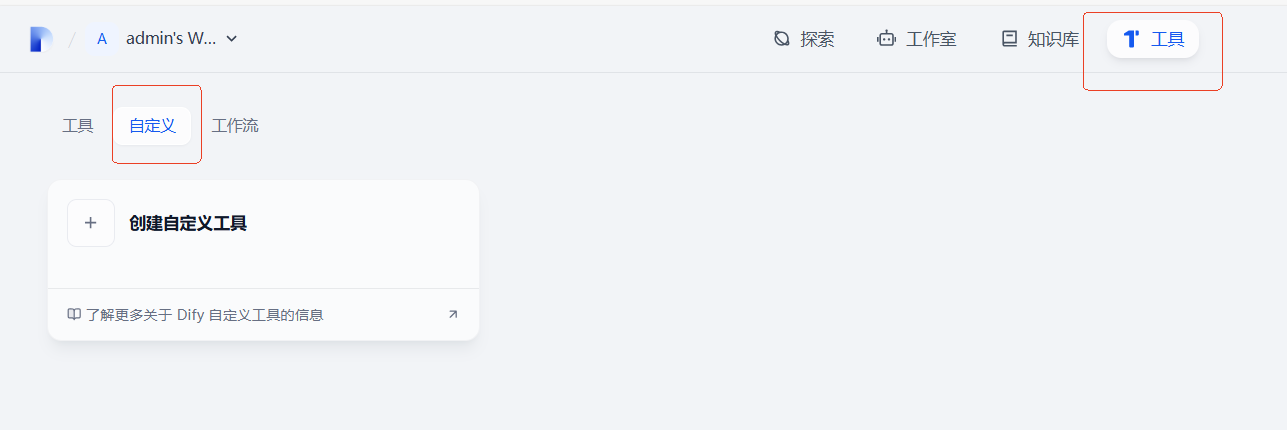Click the book icon in card footer
This screenshot has width=1287, height=430.
pos(74,315)
